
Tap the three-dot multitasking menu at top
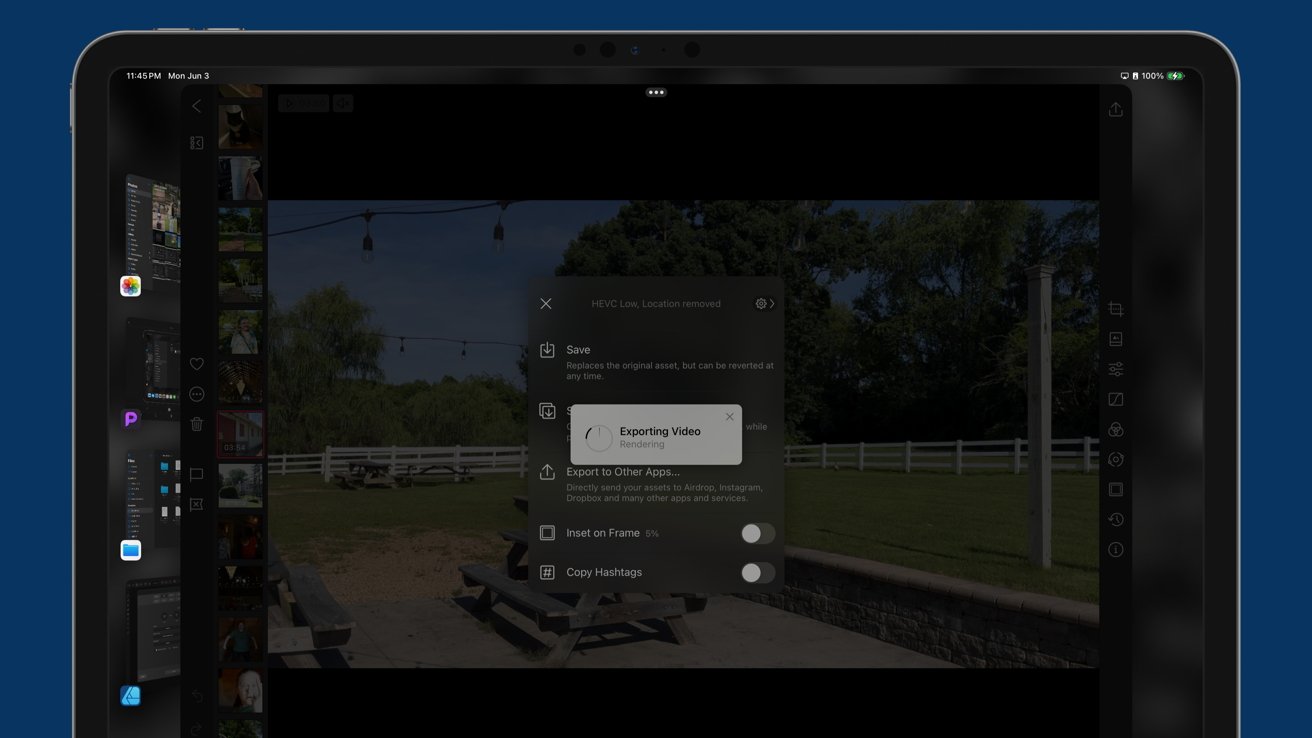point(656,92)
